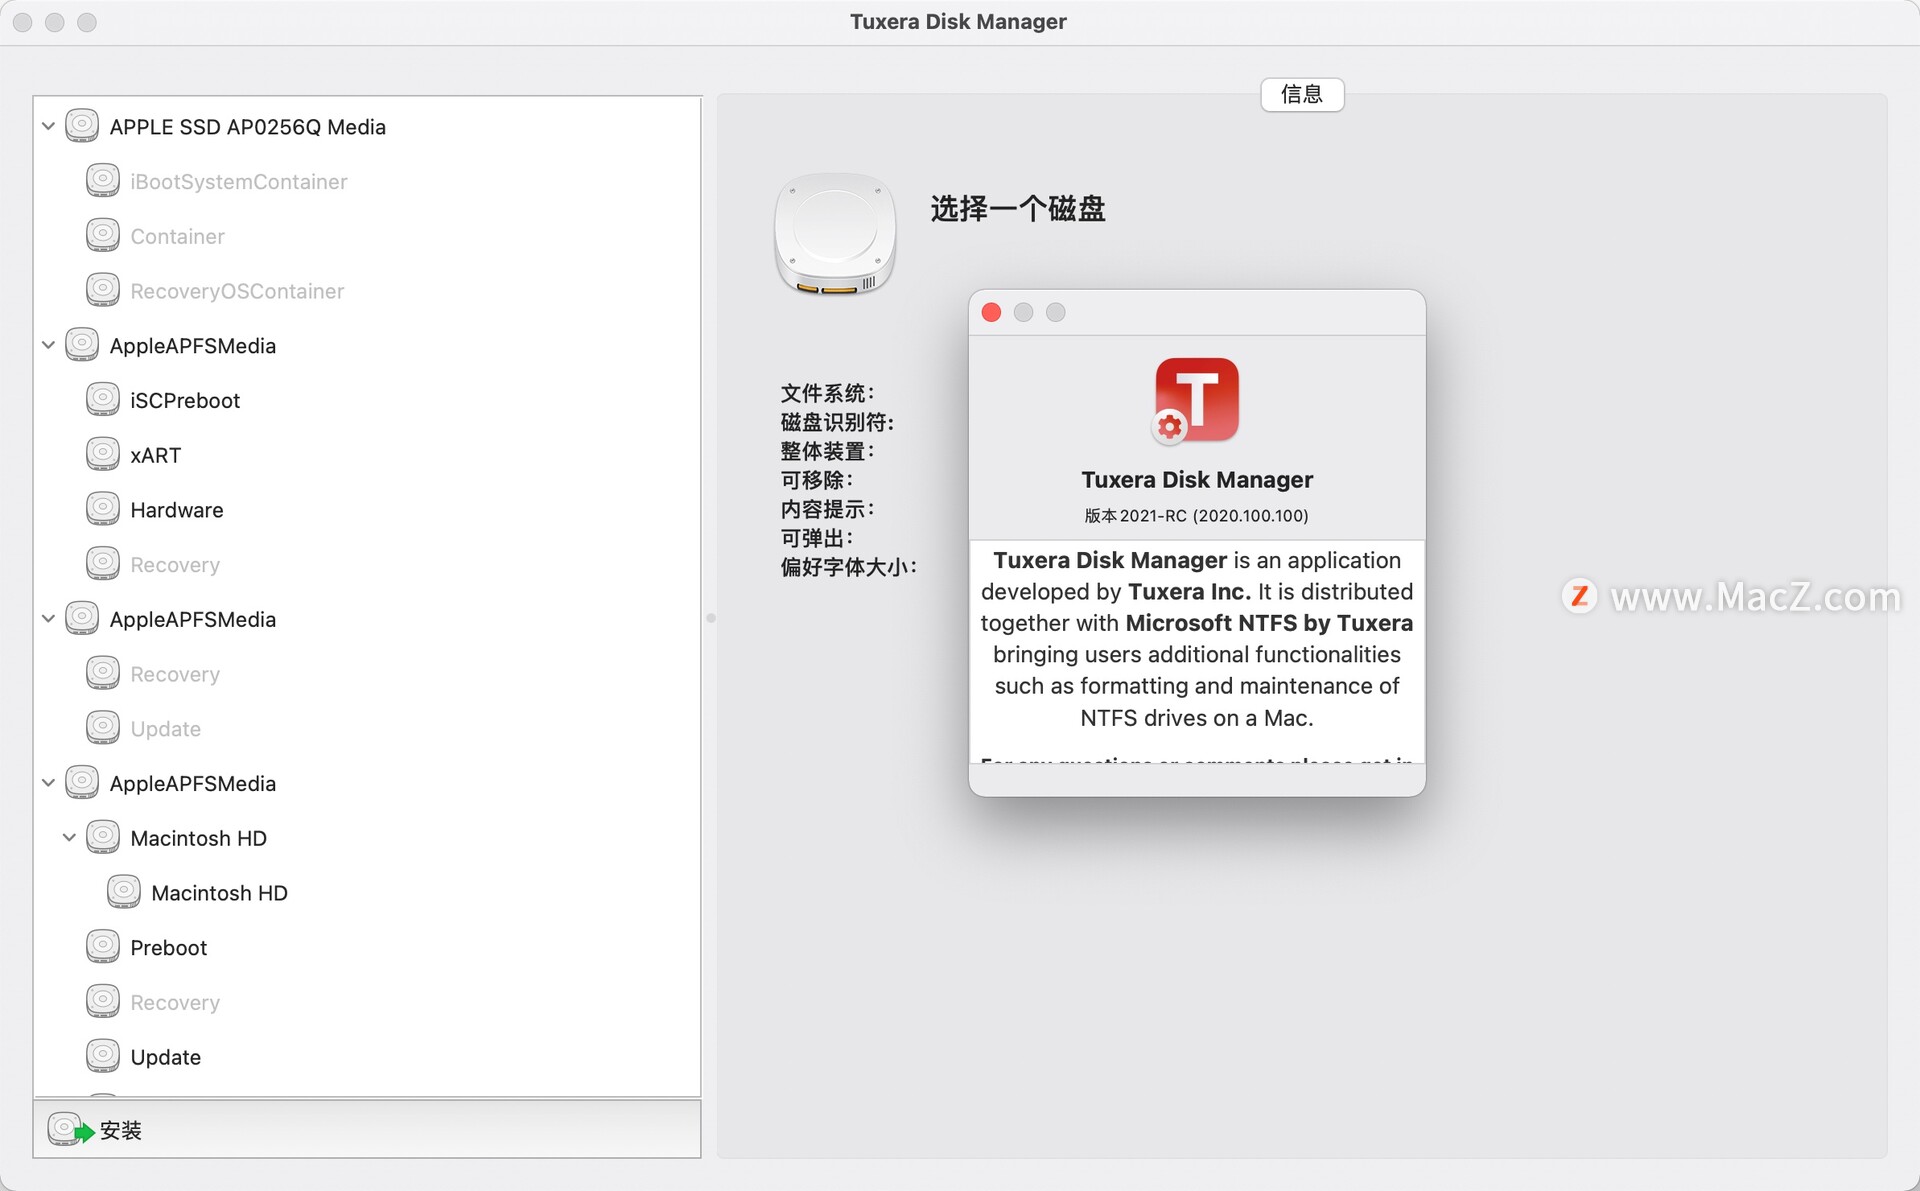Collapse the AppleAPFSMedia group containing Macintosh HD

click(x=48, y=783)
